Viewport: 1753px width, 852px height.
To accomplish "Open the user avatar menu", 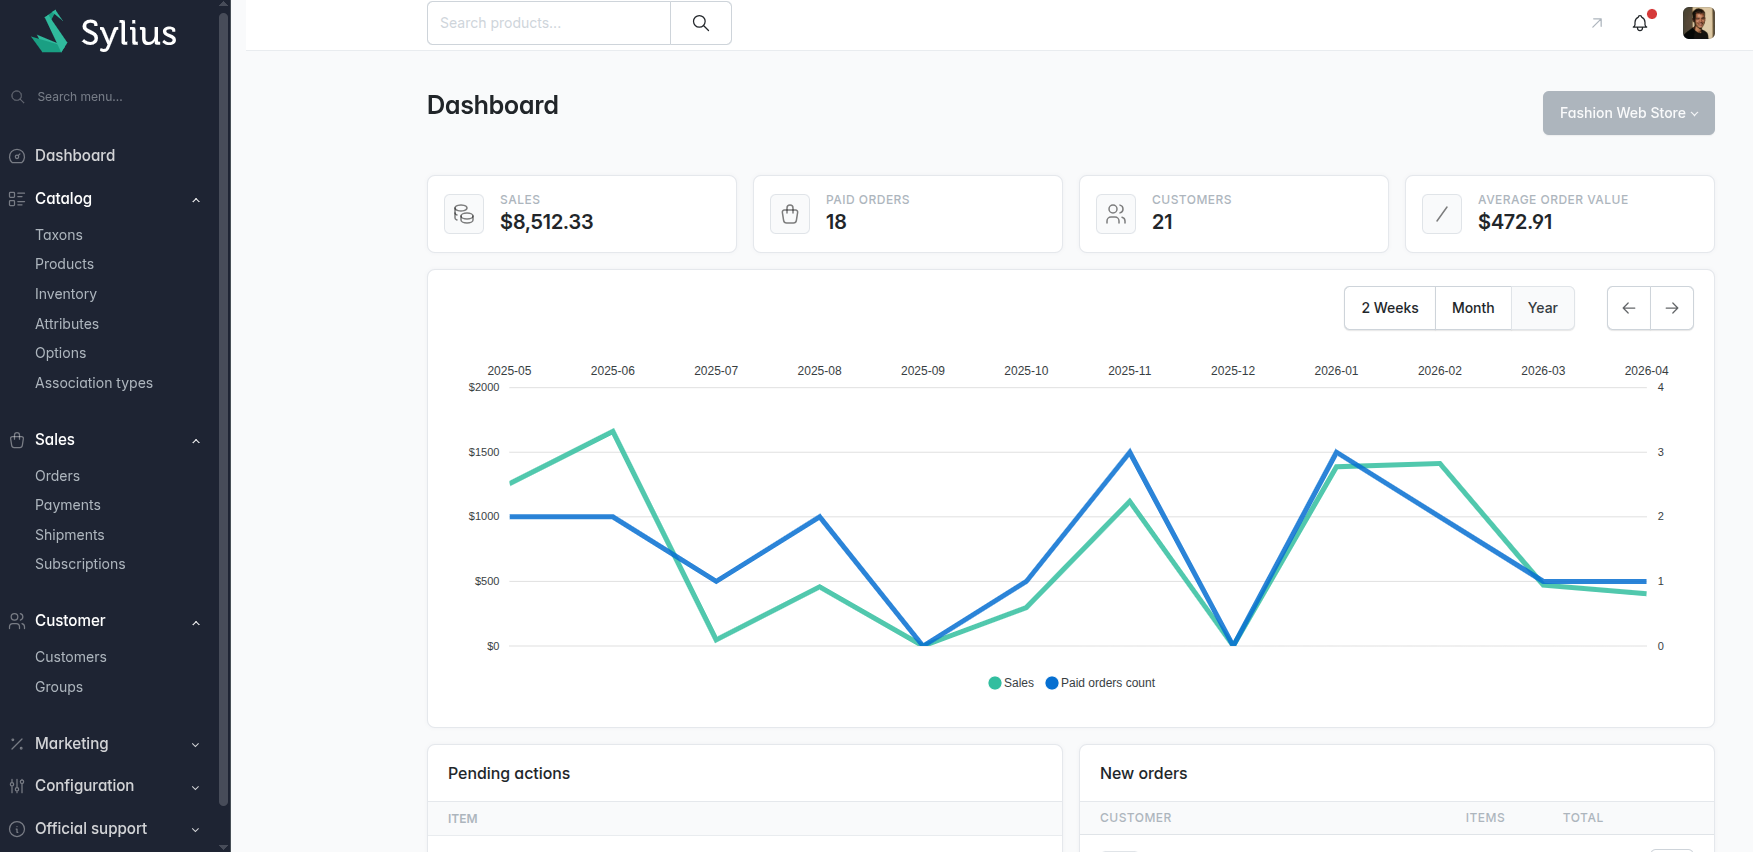I will tap(1699, 23).
